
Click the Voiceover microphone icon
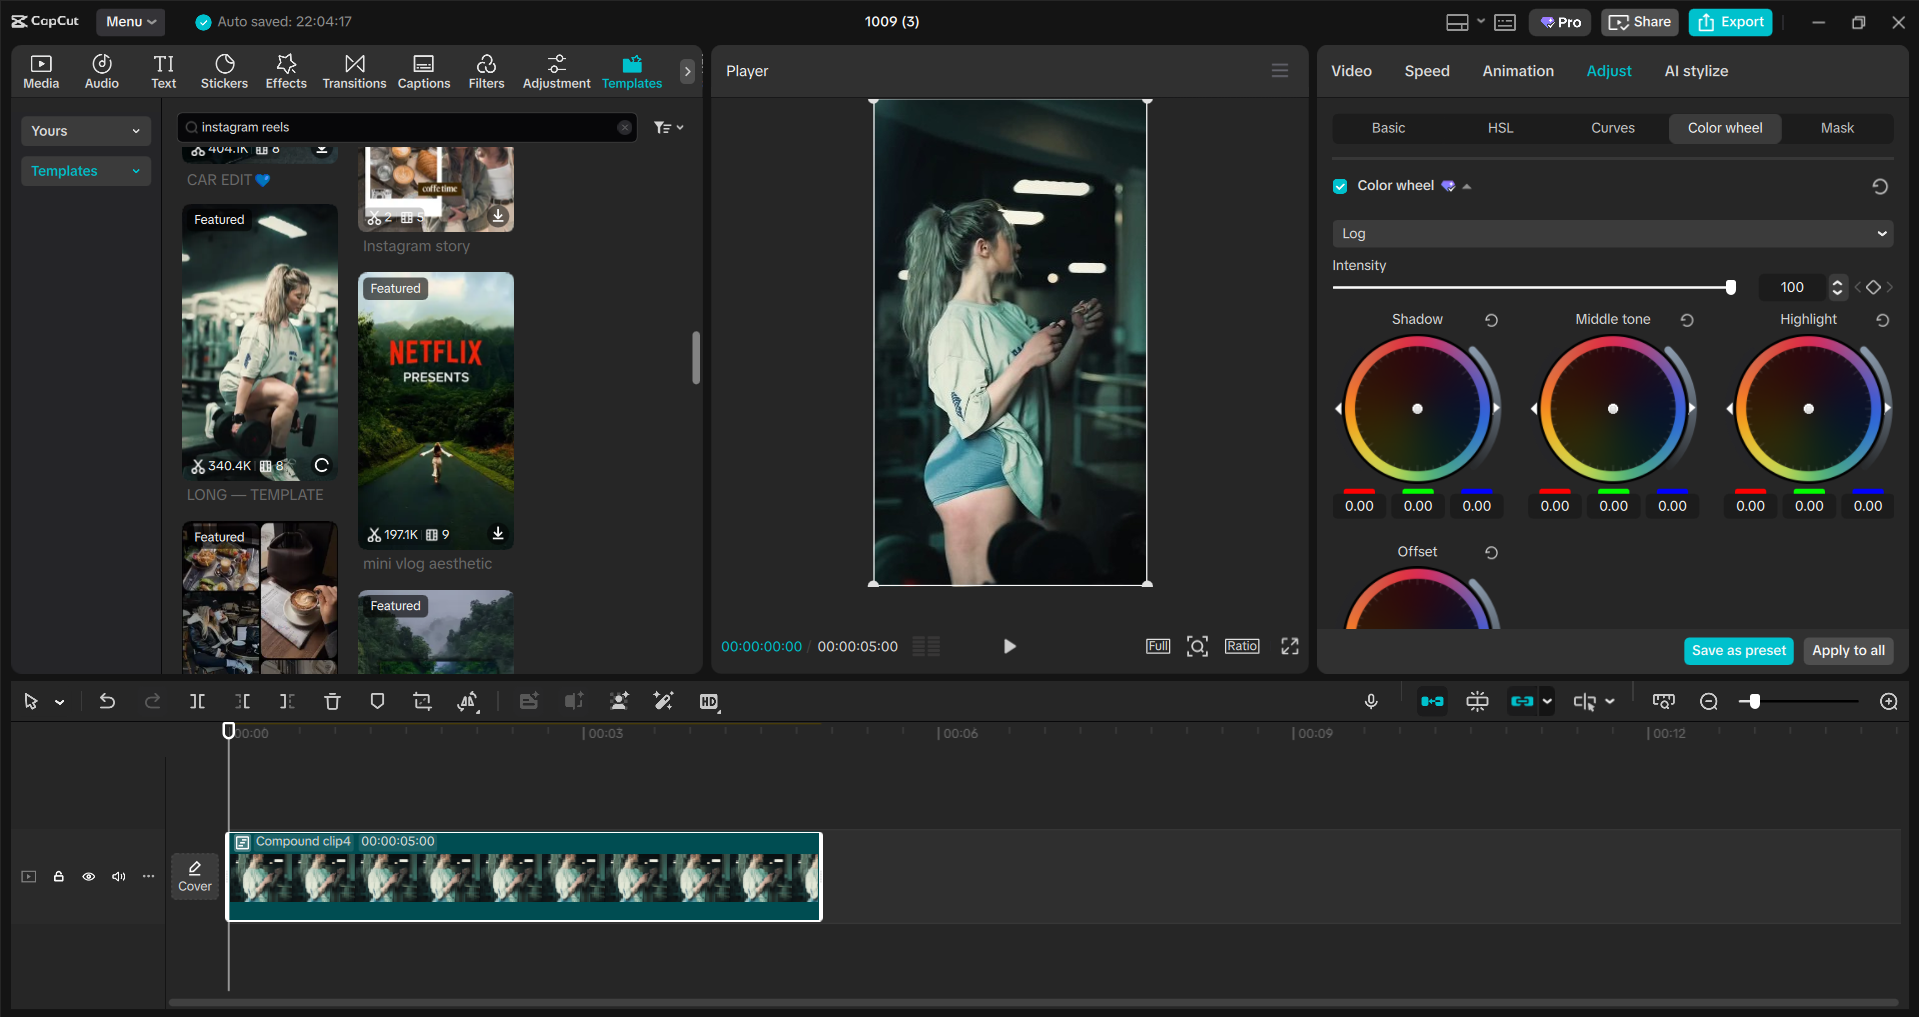tap(1370, 701)
